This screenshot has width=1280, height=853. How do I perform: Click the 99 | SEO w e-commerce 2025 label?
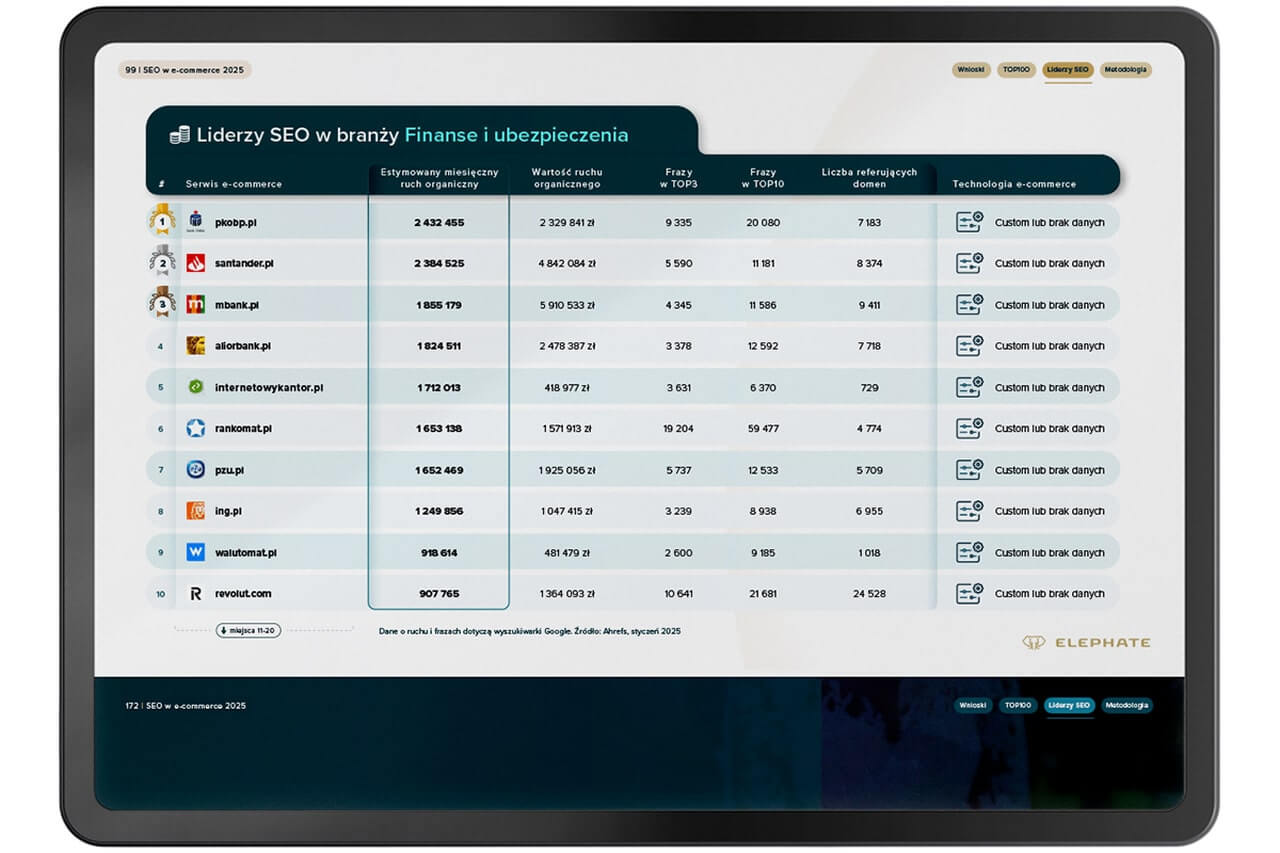184,70
